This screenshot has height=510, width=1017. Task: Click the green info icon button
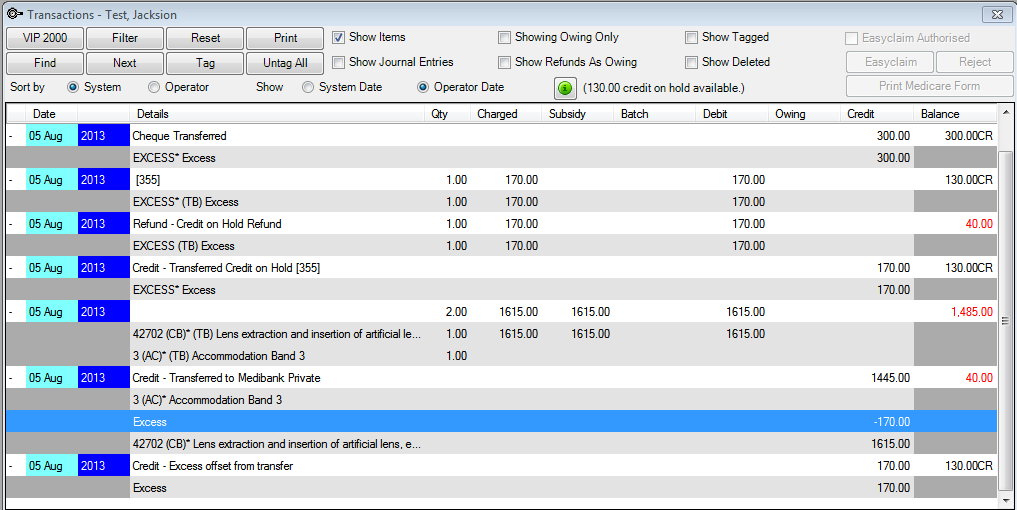tap(565, 88)
